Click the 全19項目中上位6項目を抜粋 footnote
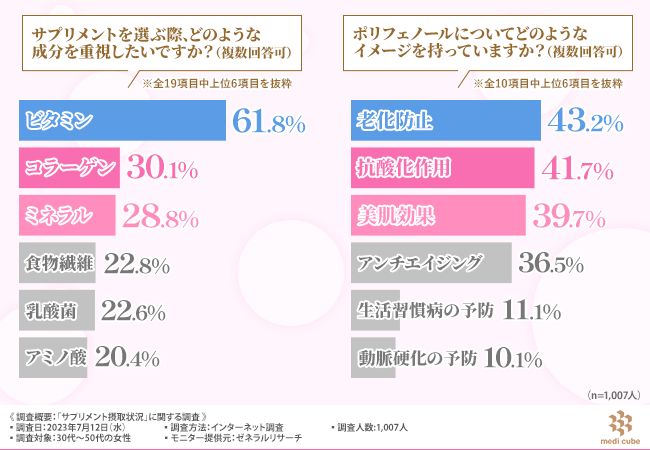Viewport: 650px width, 450px height. pos(227,83)
